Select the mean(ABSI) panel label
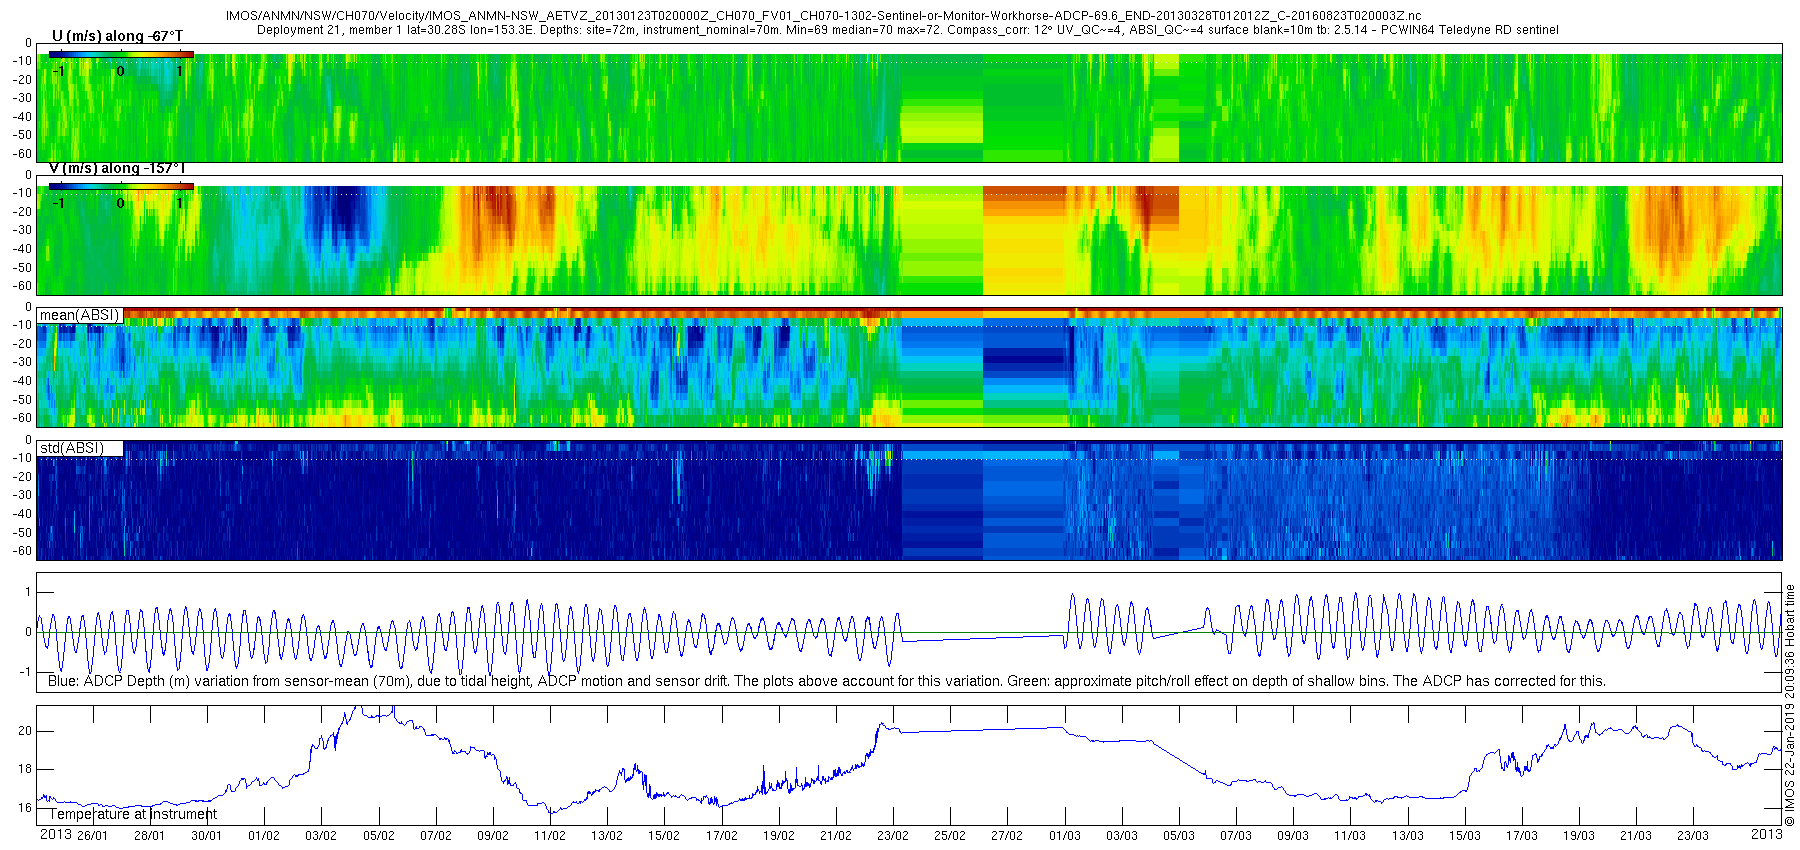 click(x=80, y=315)
